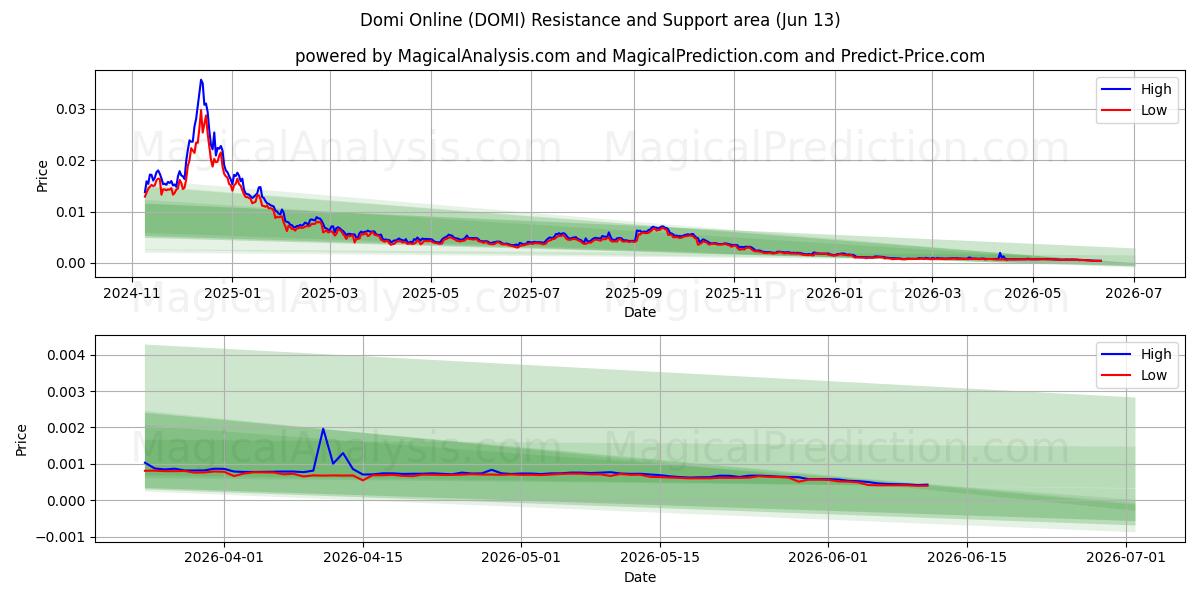
Task: Click the '0.02' price tick on top chart
Action: (x=72, y=161)
